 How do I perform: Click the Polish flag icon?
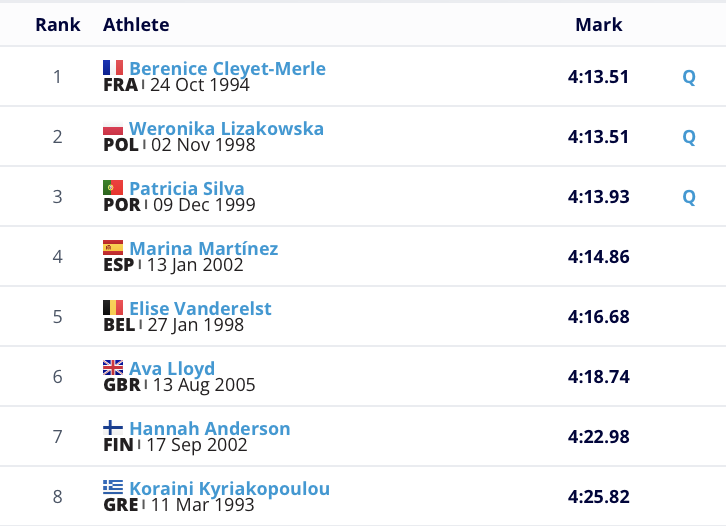tap(113, 128)
